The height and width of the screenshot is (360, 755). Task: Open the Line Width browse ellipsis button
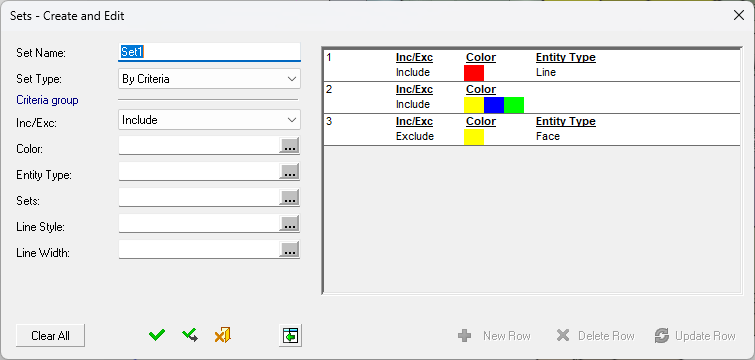pos(289,250)
